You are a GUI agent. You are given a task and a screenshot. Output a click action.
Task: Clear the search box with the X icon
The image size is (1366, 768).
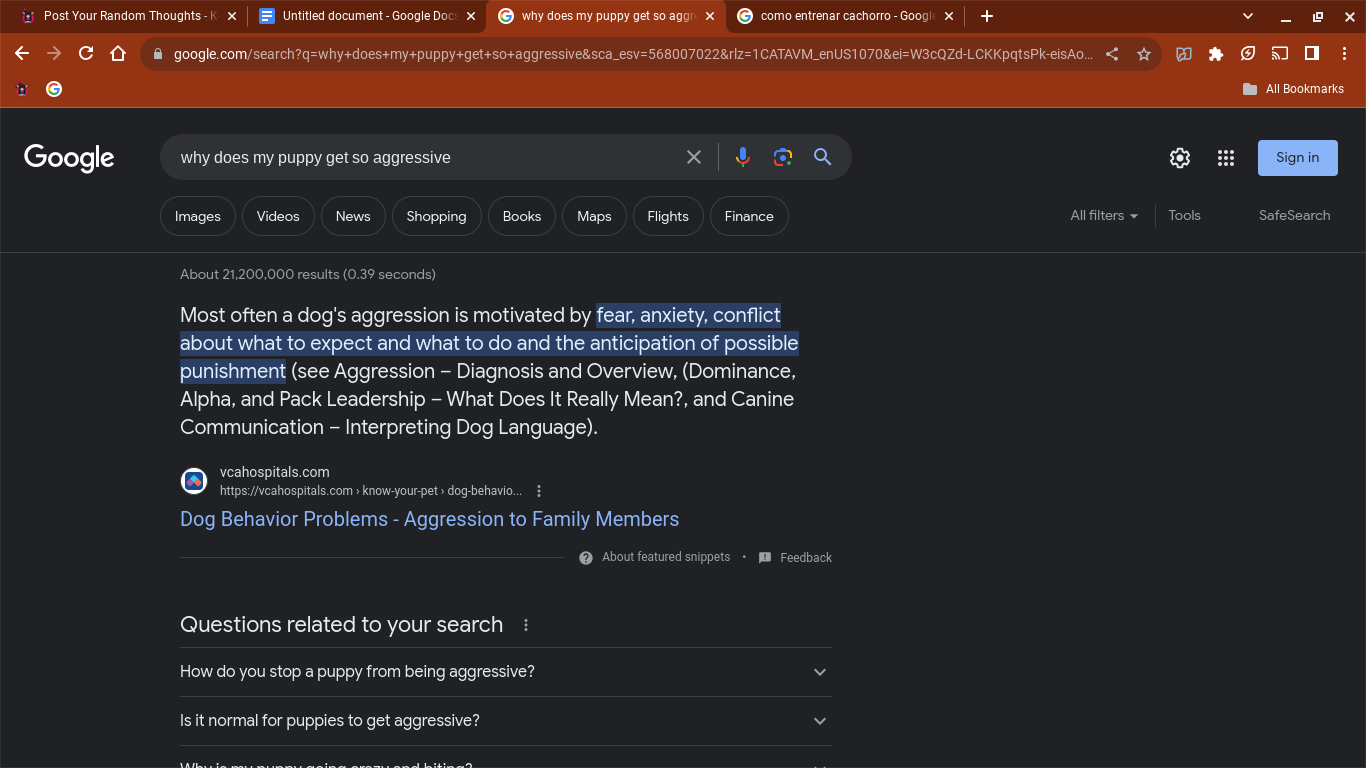(694, 157)
